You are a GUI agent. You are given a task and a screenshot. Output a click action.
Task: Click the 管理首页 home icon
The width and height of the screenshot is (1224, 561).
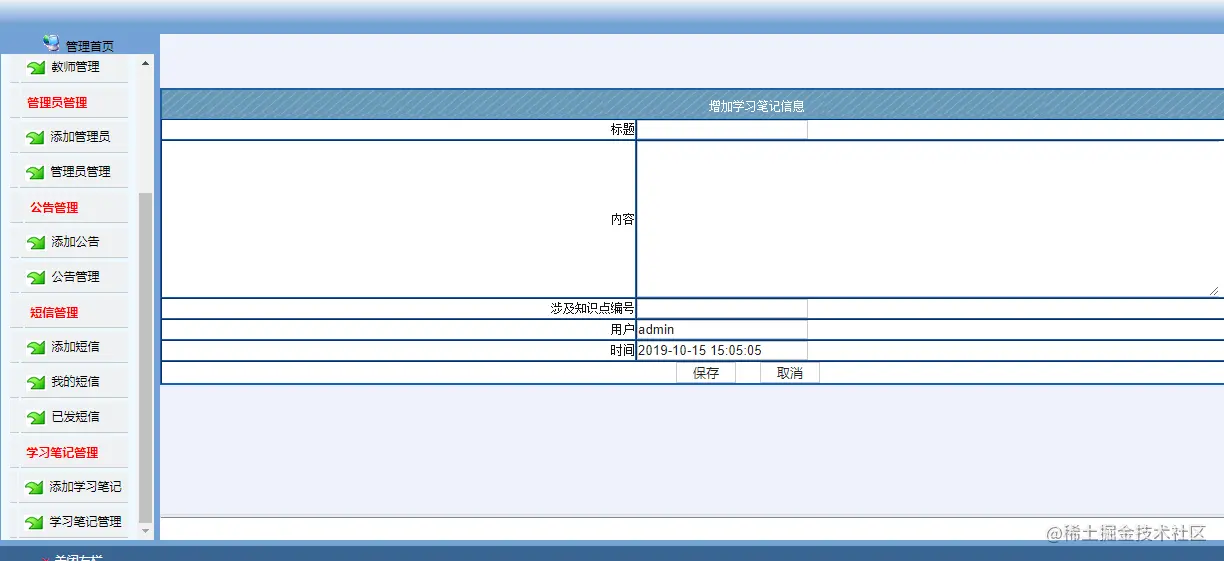pos(52,43)
